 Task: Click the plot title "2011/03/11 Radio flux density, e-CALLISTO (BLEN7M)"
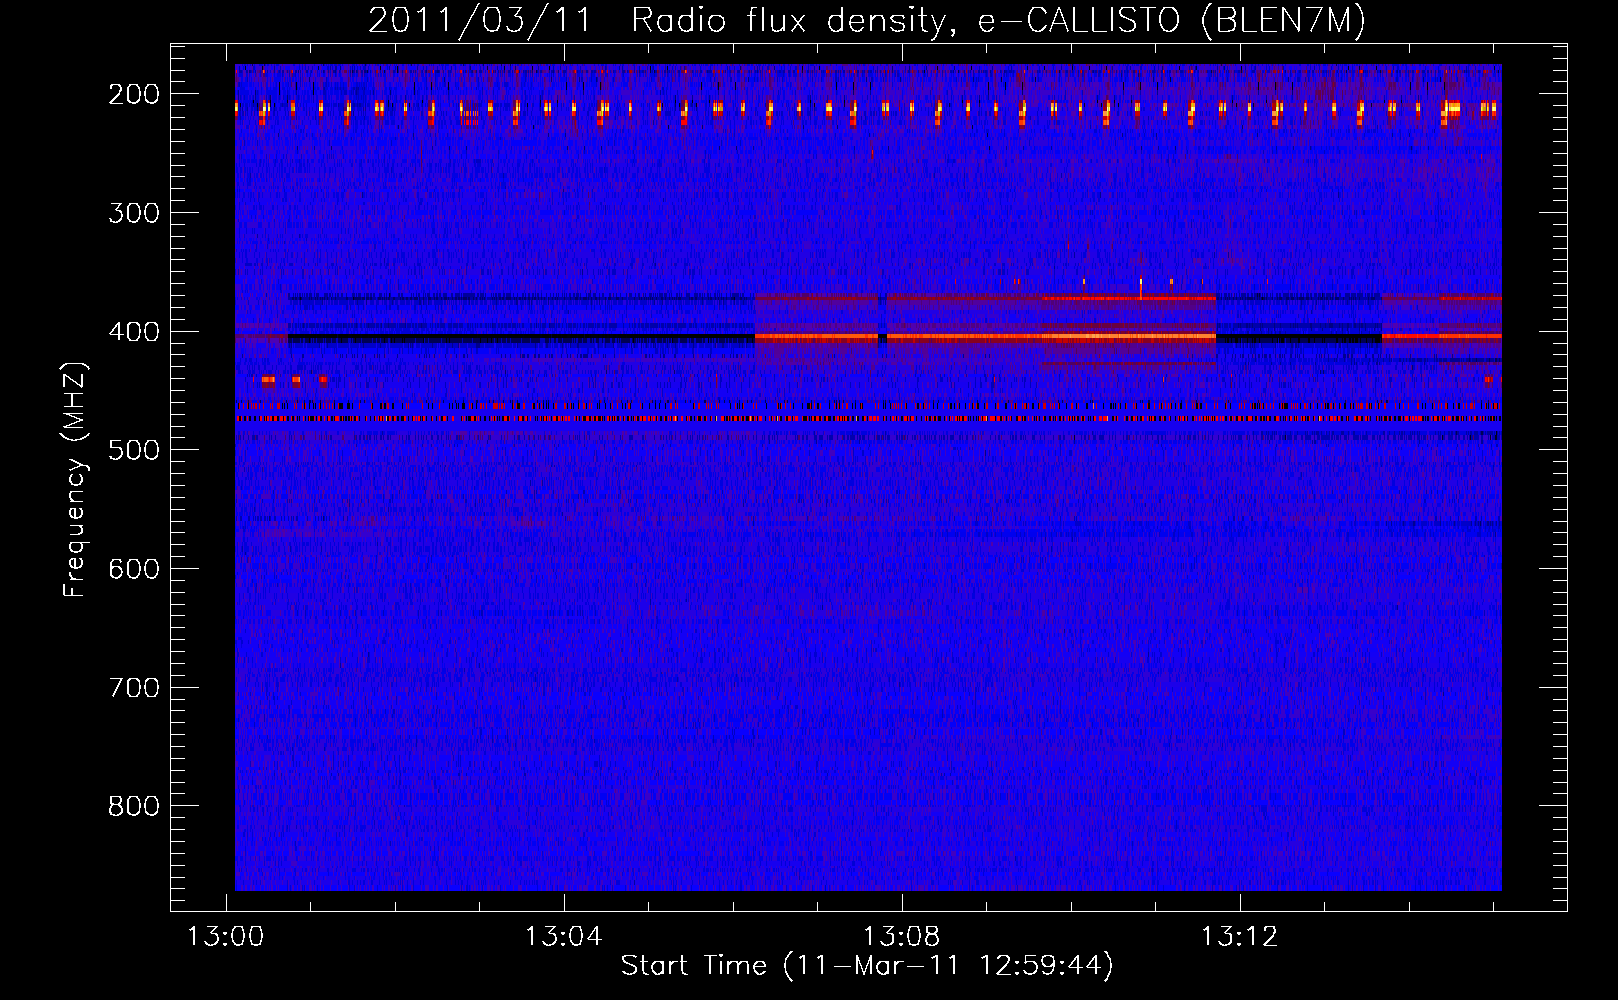pyautogui.click(x=867, y=21)
